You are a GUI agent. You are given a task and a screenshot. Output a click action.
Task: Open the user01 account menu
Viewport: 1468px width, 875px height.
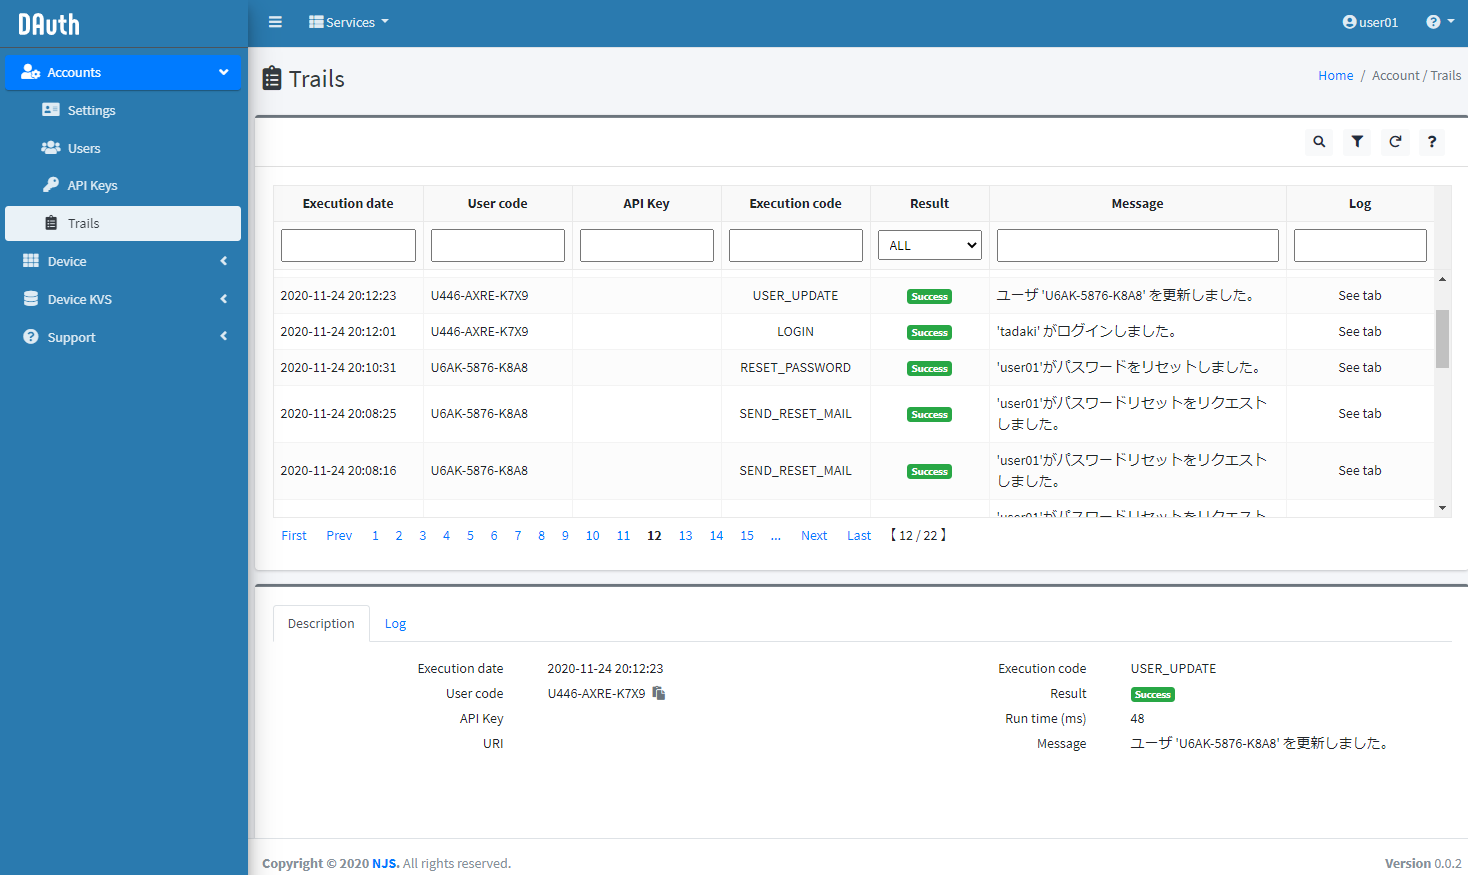click(x=1370, y=22)
